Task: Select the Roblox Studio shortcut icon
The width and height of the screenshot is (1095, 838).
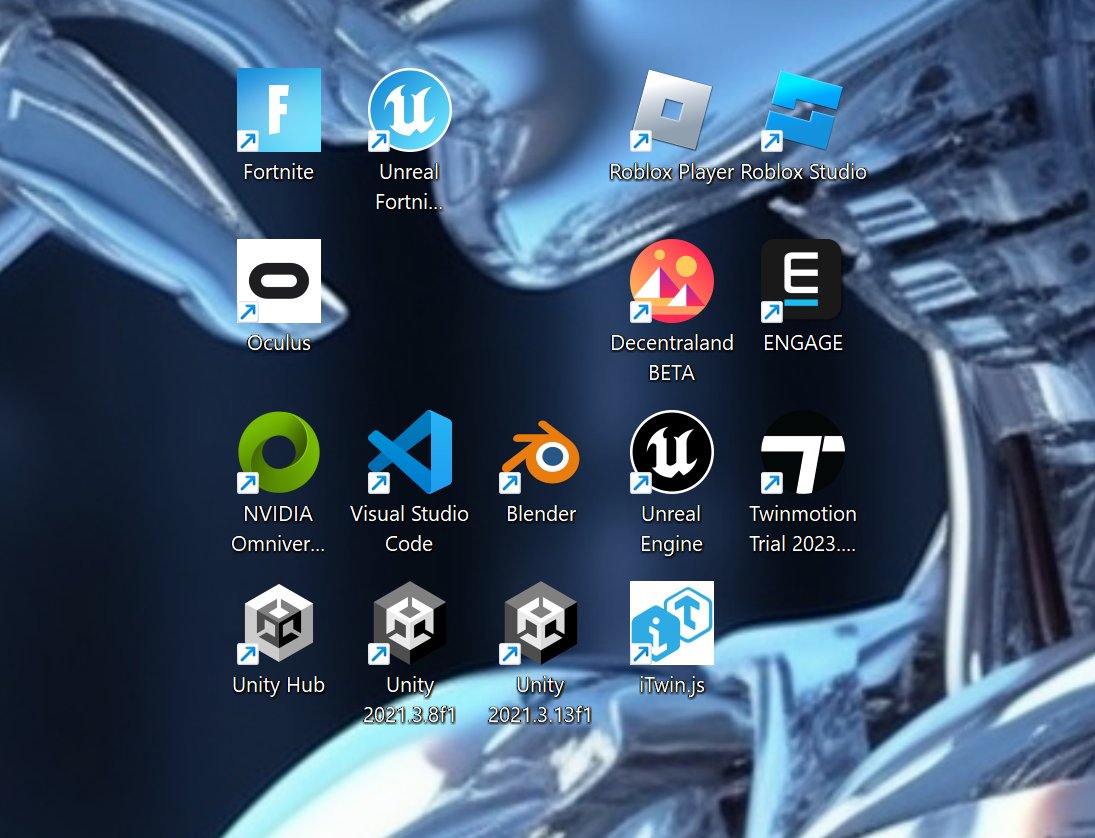Action: [x=803, y=110]
